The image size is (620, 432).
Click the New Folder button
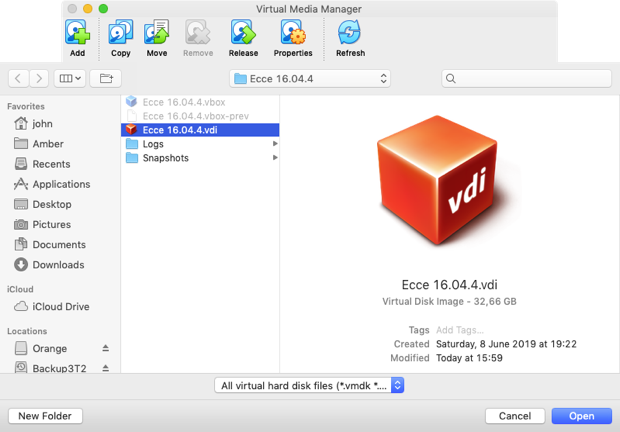pyautogui.click(x=45, y=416)
